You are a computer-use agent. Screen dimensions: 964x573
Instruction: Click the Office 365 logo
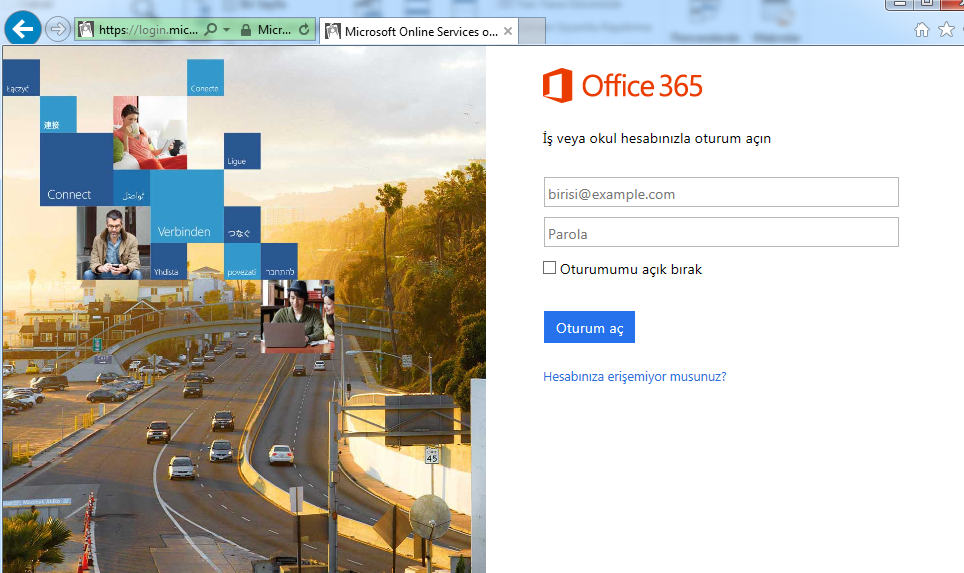coord(622,85)
